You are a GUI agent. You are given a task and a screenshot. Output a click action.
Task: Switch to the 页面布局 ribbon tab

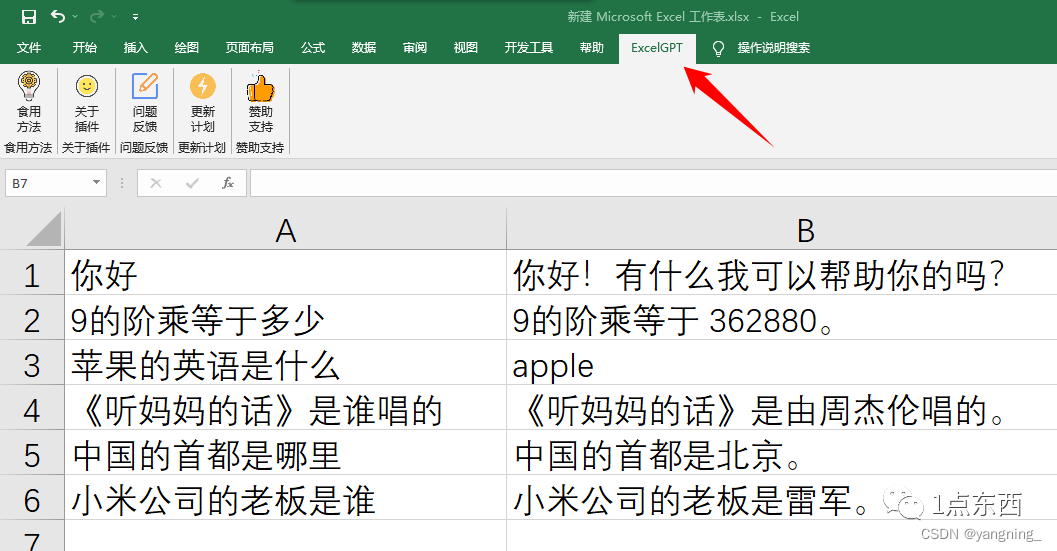point(249,48)
